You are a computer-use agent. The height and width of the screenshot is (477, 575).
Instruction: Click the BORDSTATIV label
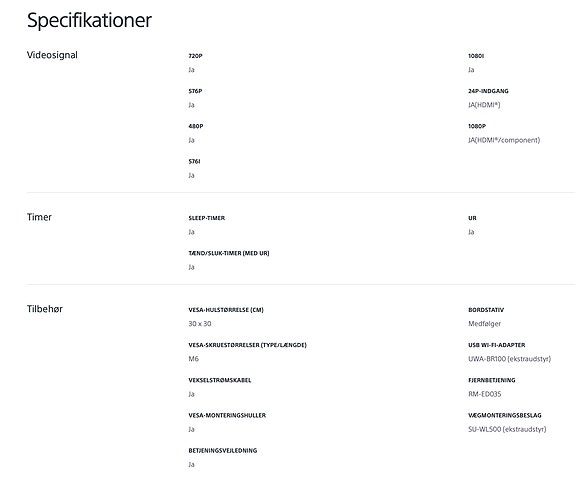click(x=486, y=309)
